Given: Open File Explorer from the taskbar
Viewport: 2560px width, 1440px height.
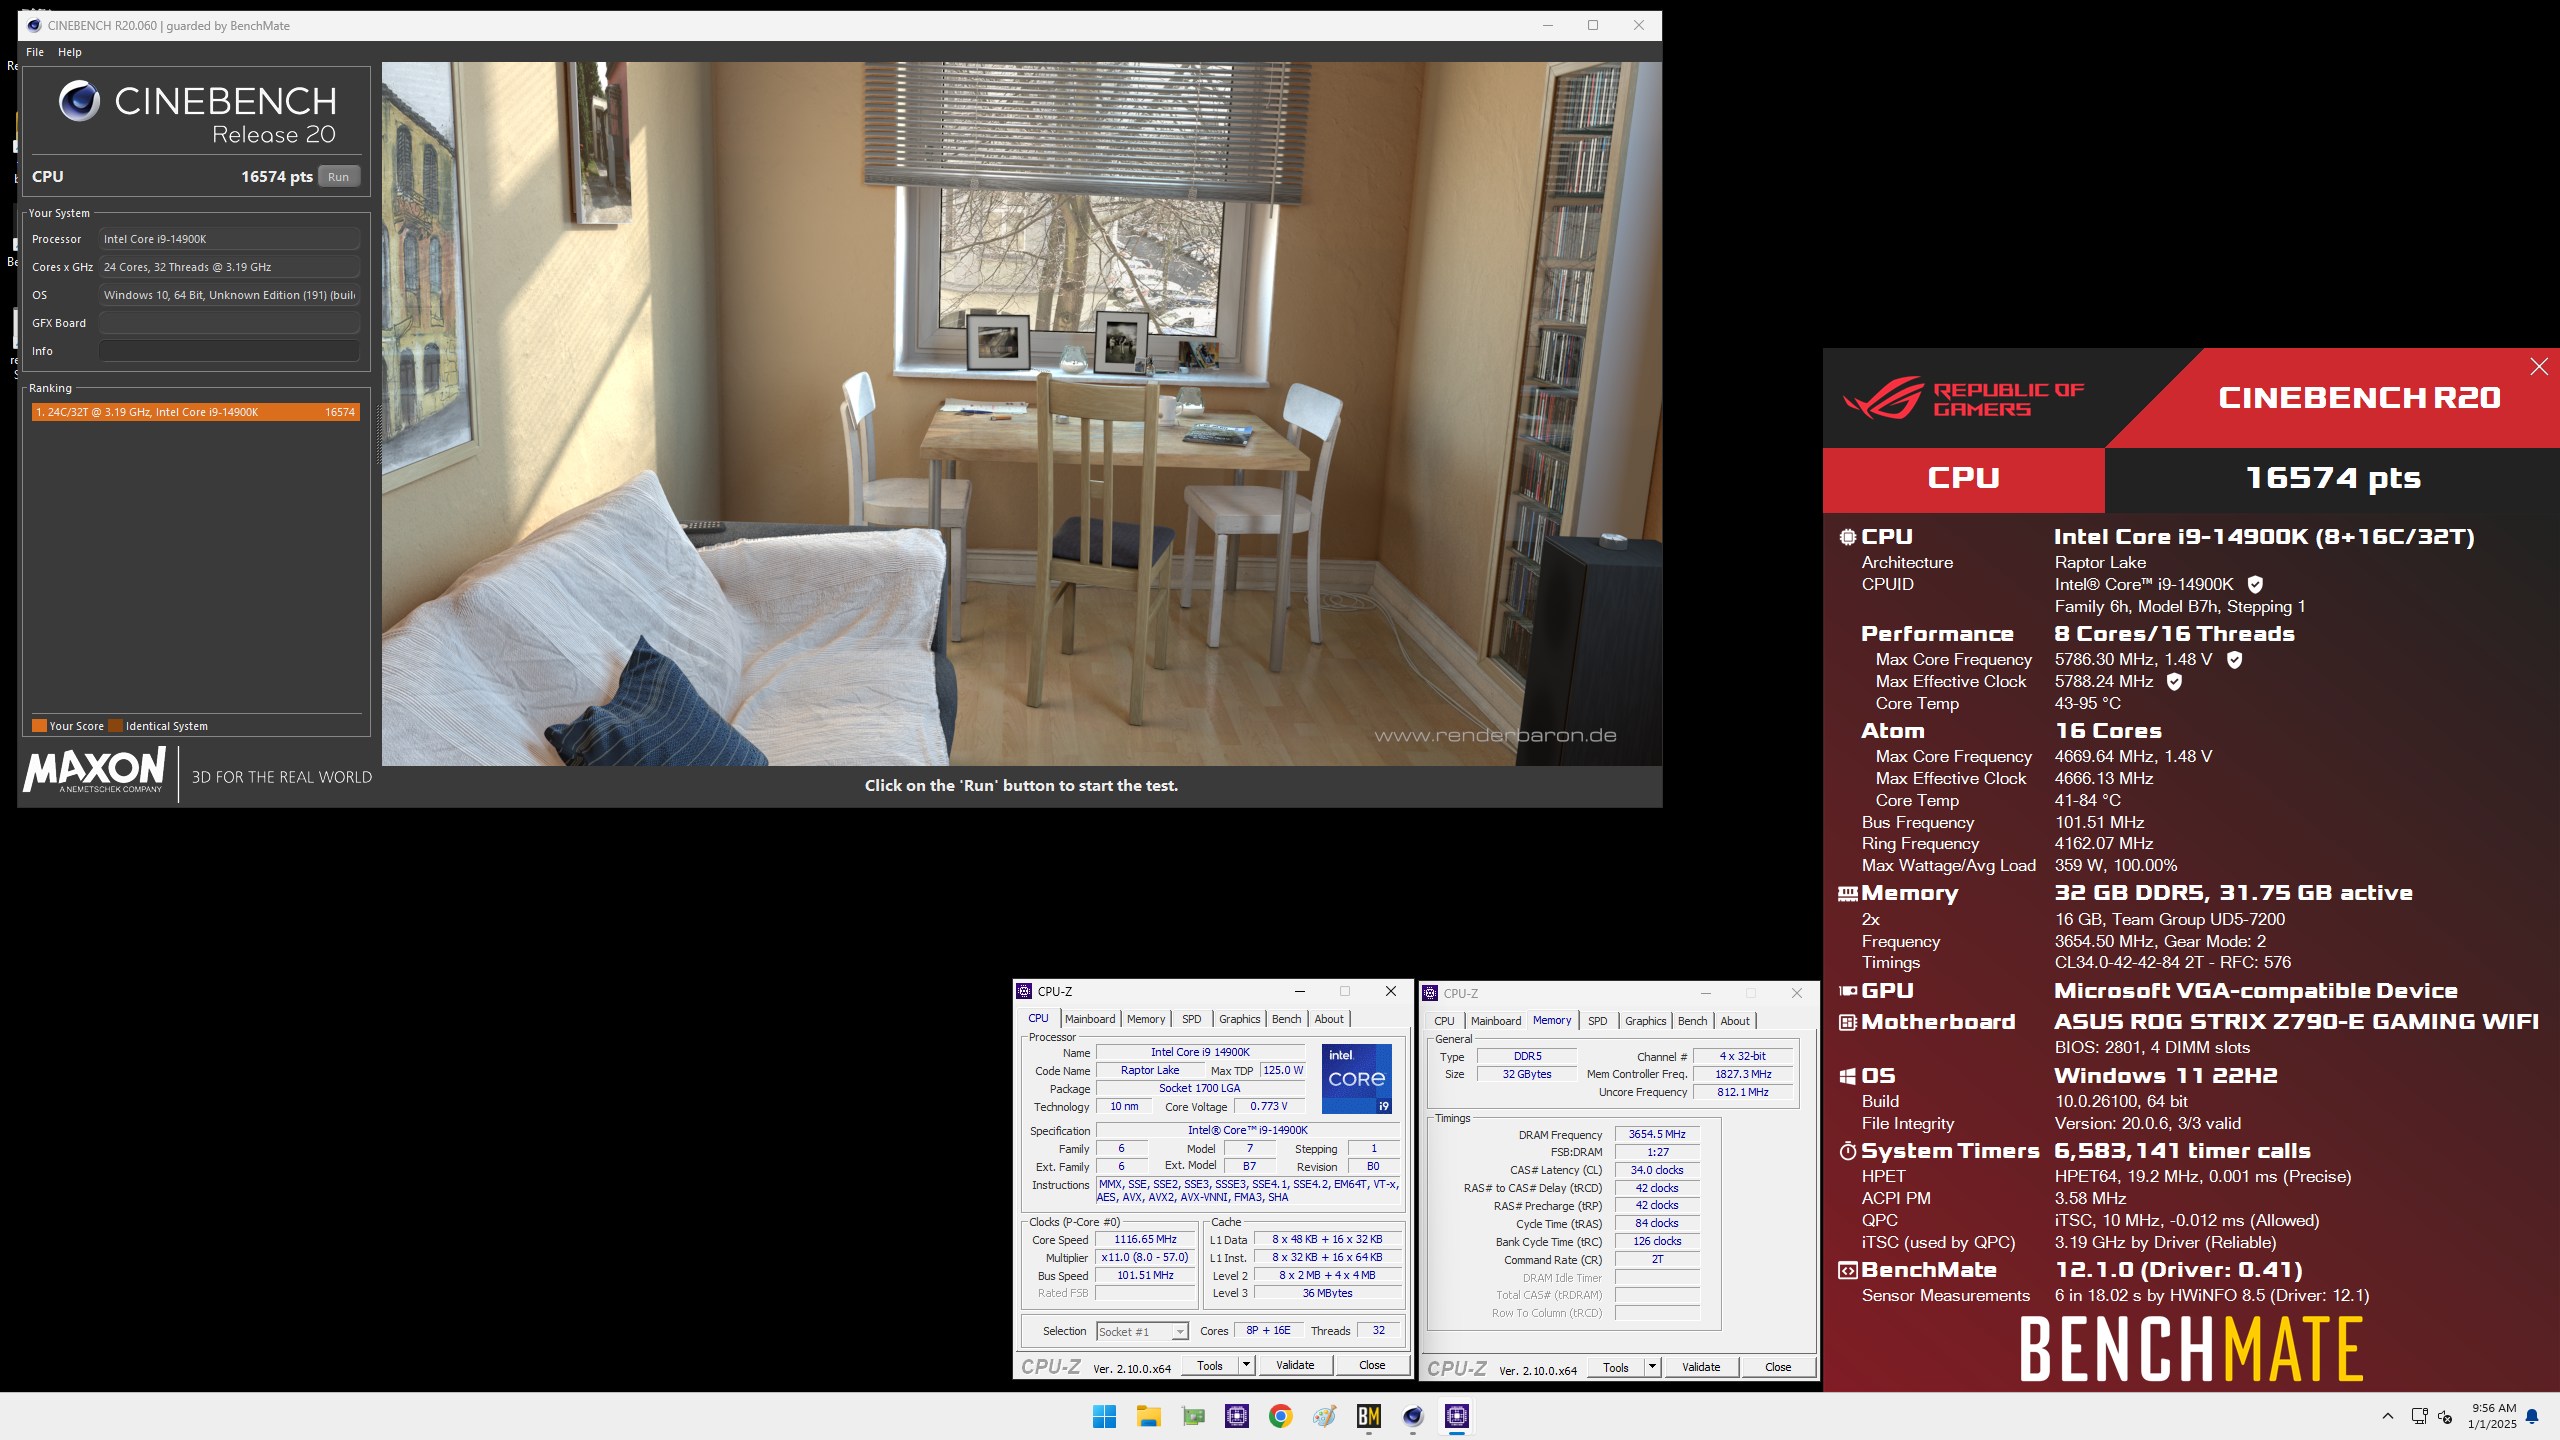Looking at the screenshot, I should [x=1148, y=1416].
